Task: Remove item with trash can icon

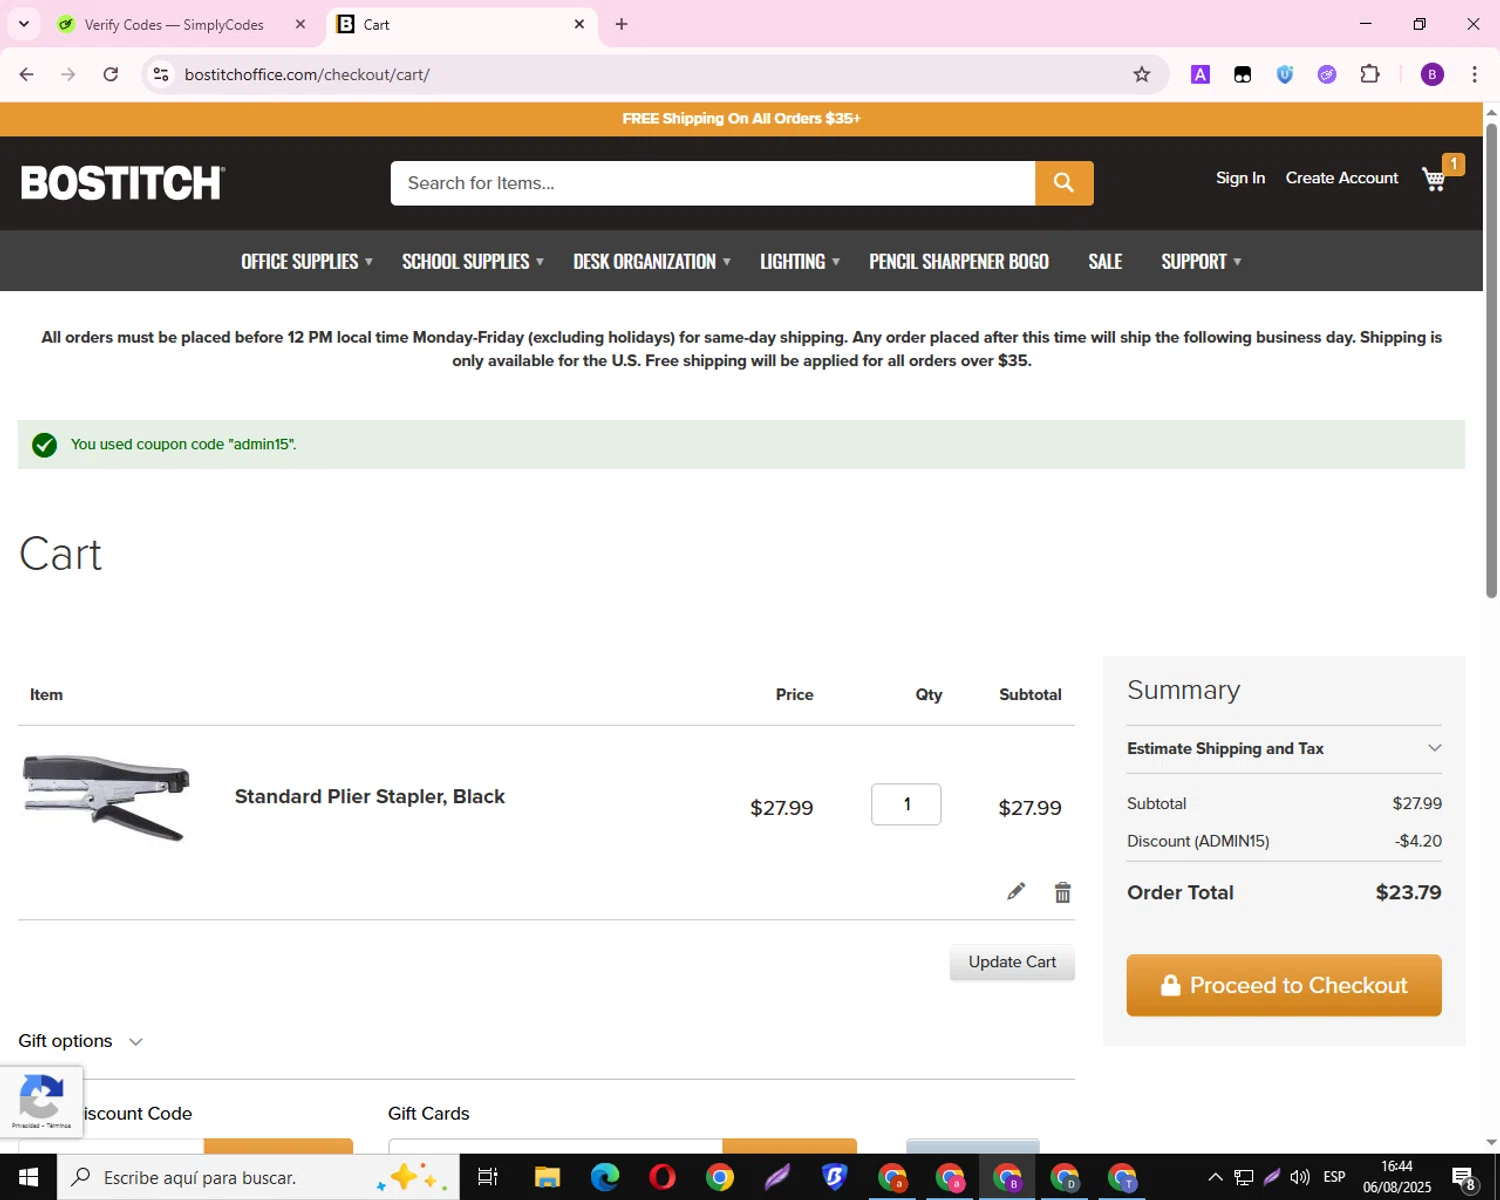Action: (x=1062, y=892)
